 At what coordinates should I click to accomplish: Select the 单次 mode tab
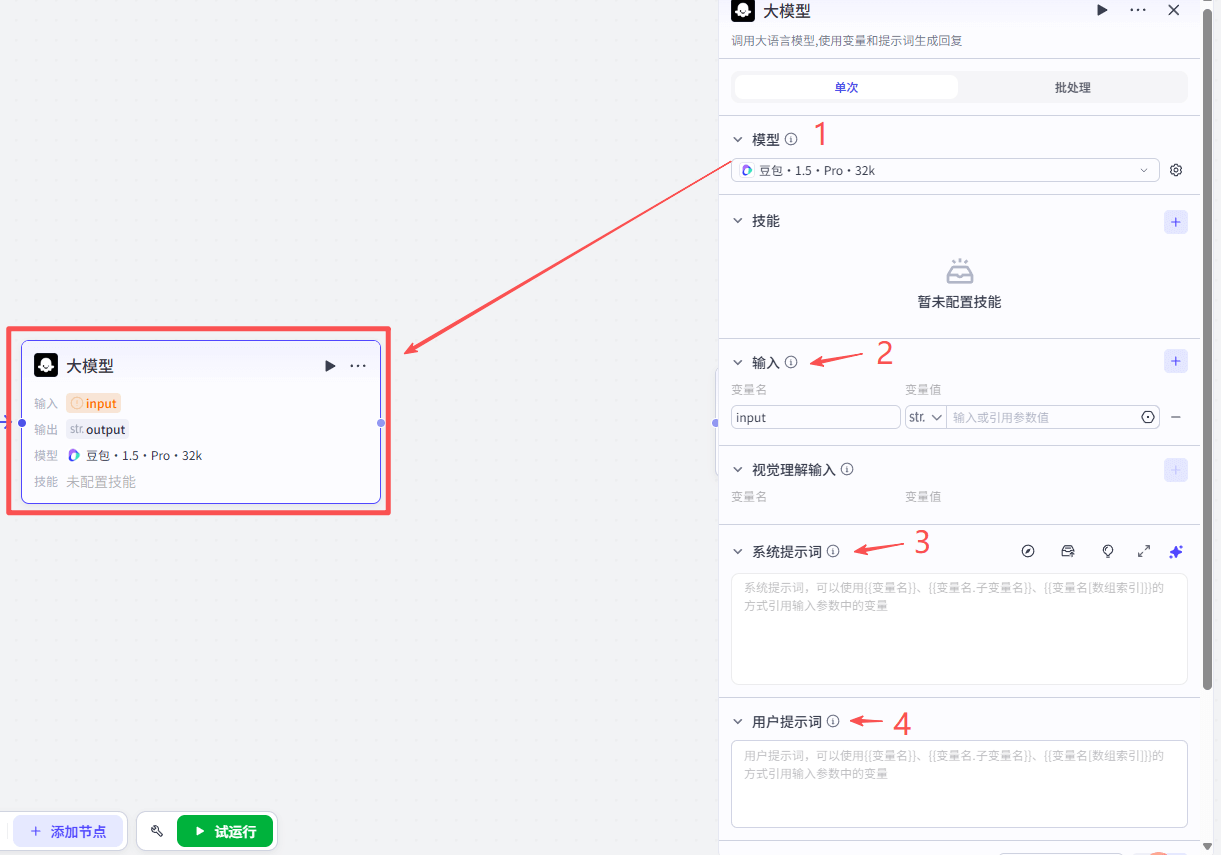[846, 87]
